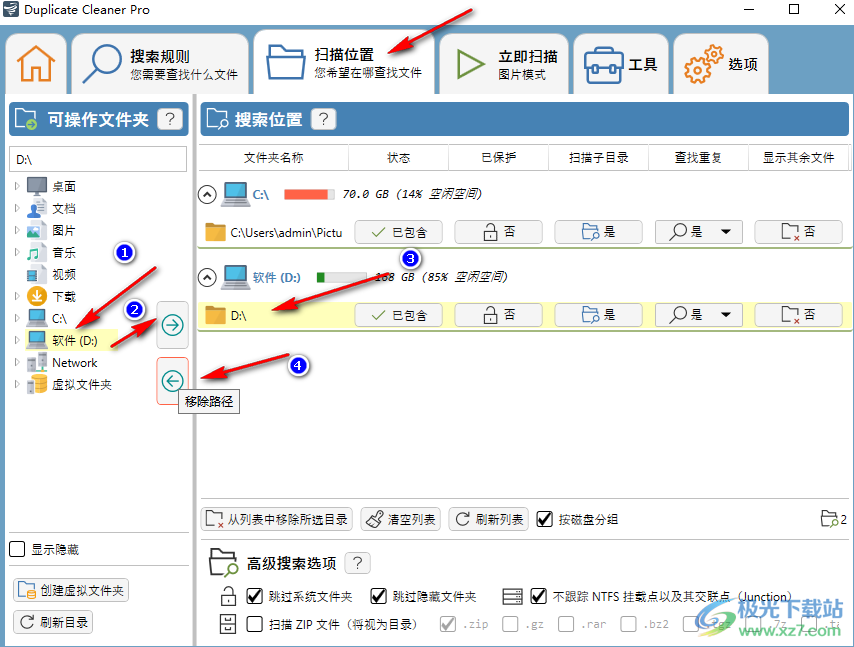Expand the 音乐 tree node
Image resolution: width=854 pixels, height=647 pixels.
[x=17, y=253]
